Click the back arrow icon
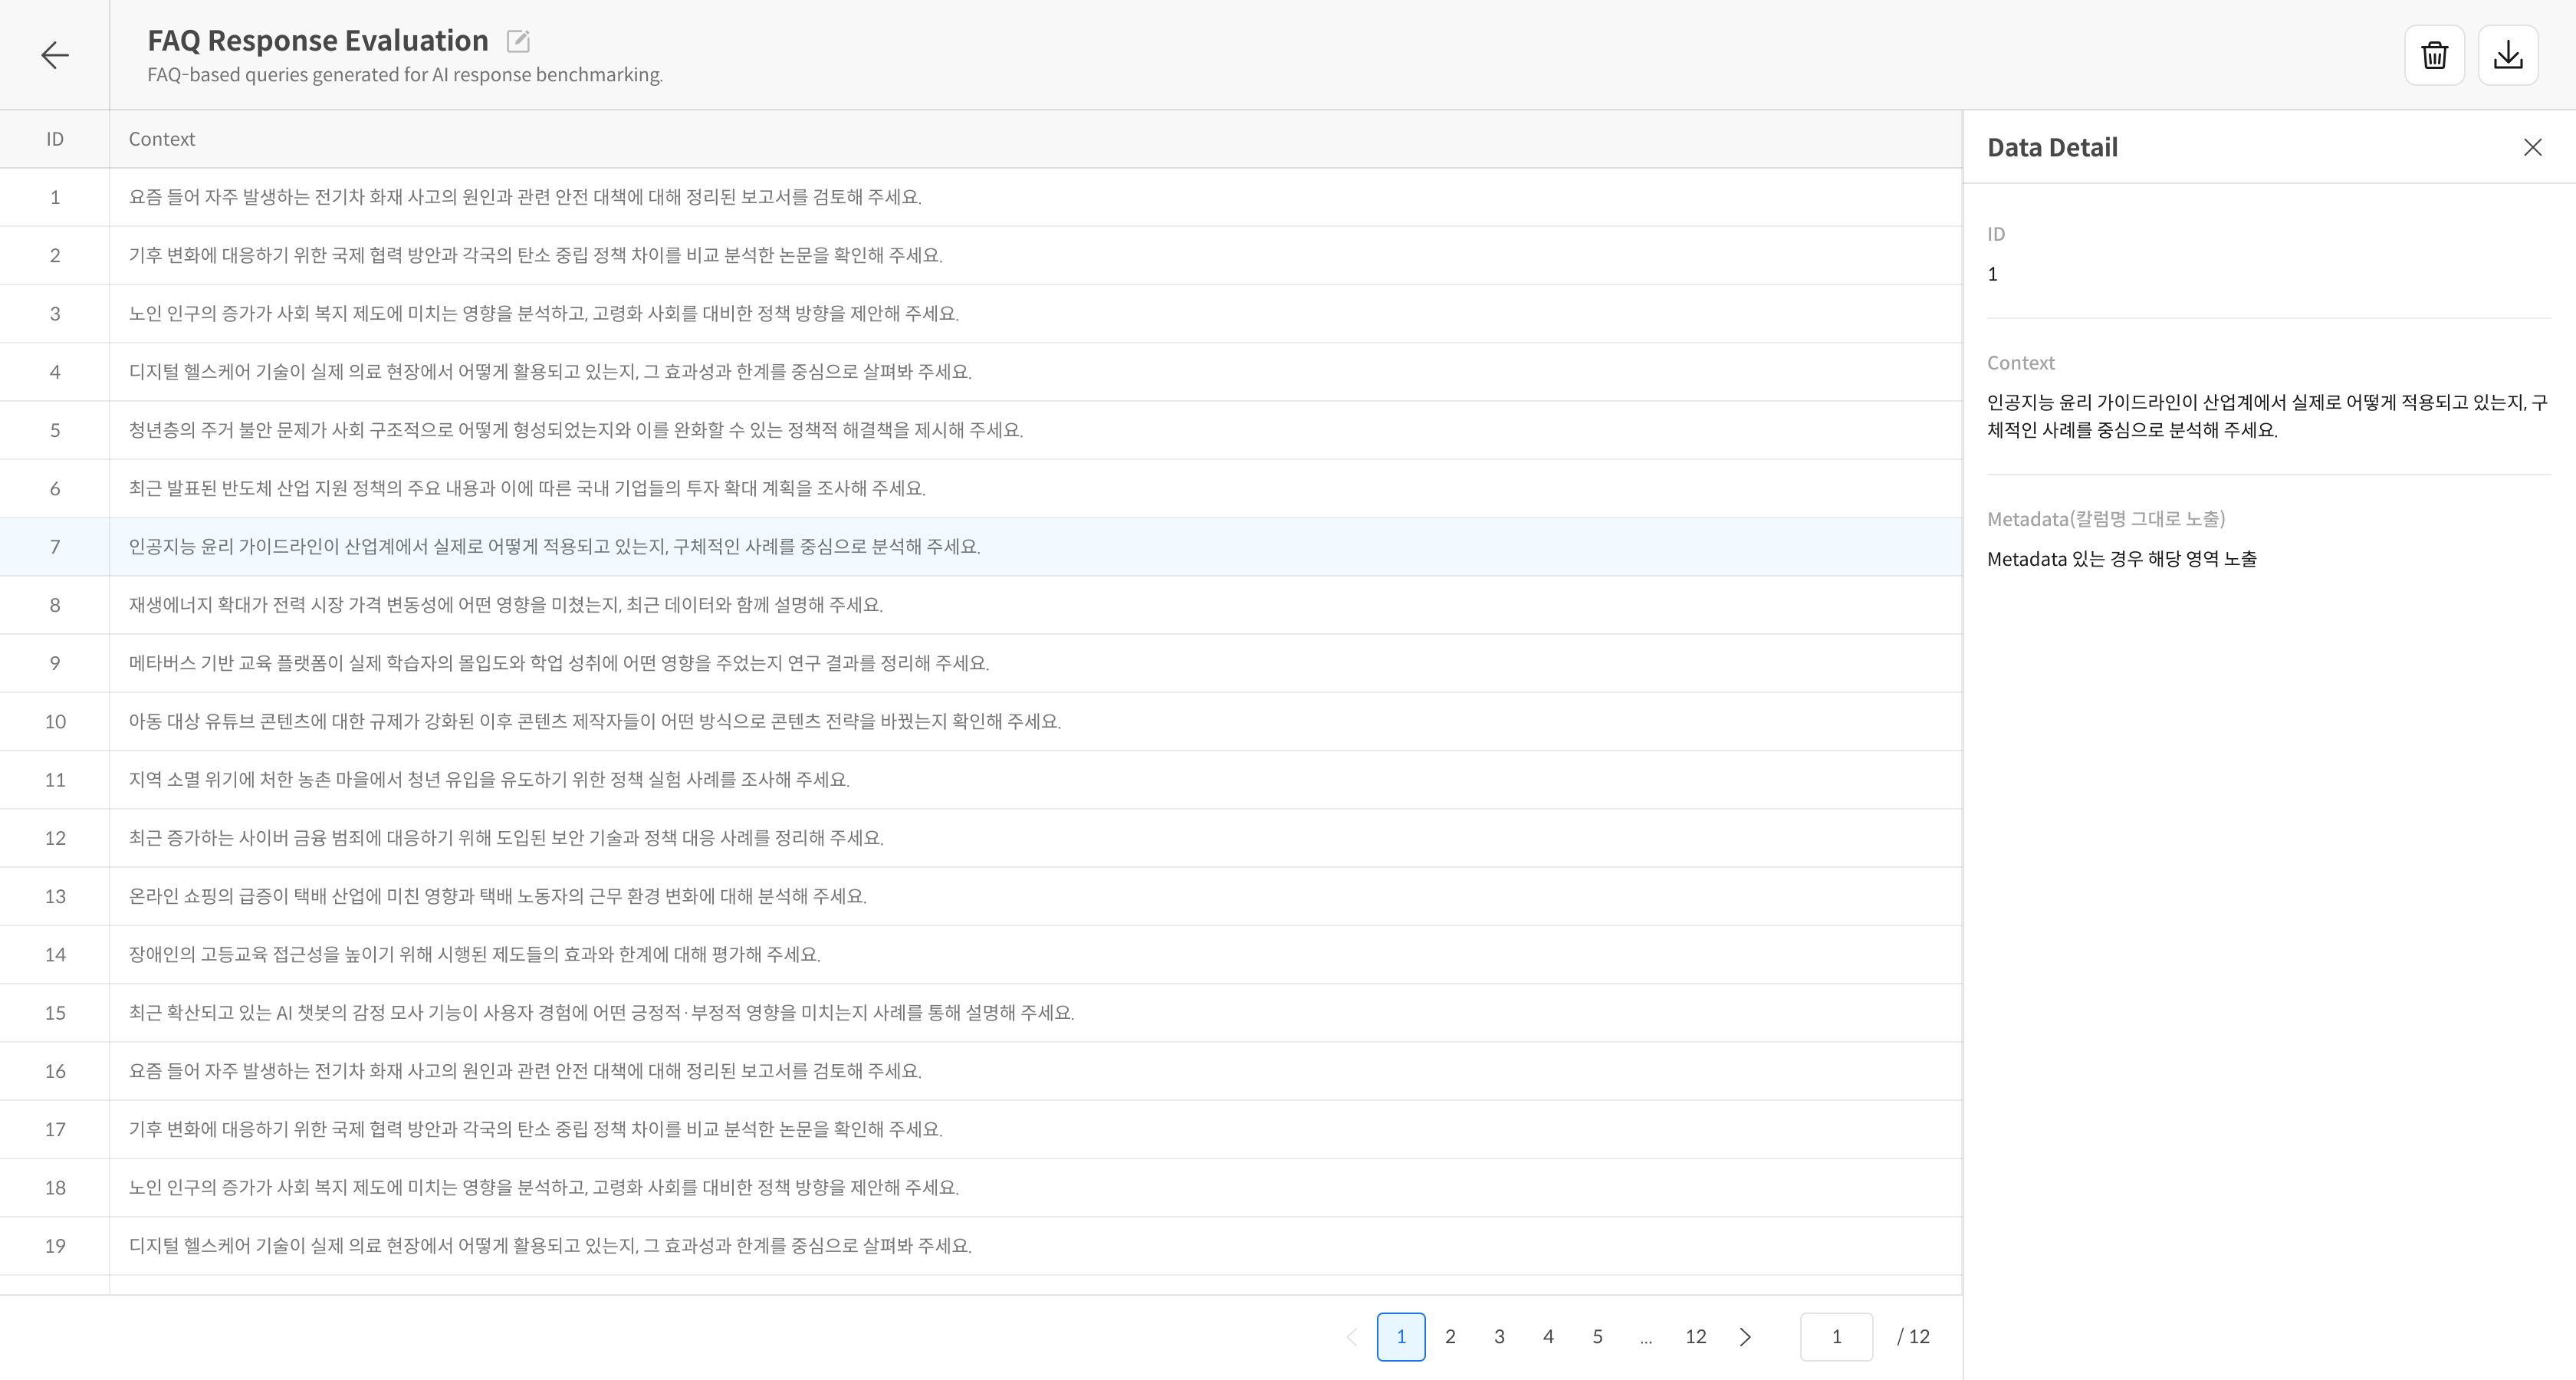This screenshot has width=2576, height=1380. [55, 55]
